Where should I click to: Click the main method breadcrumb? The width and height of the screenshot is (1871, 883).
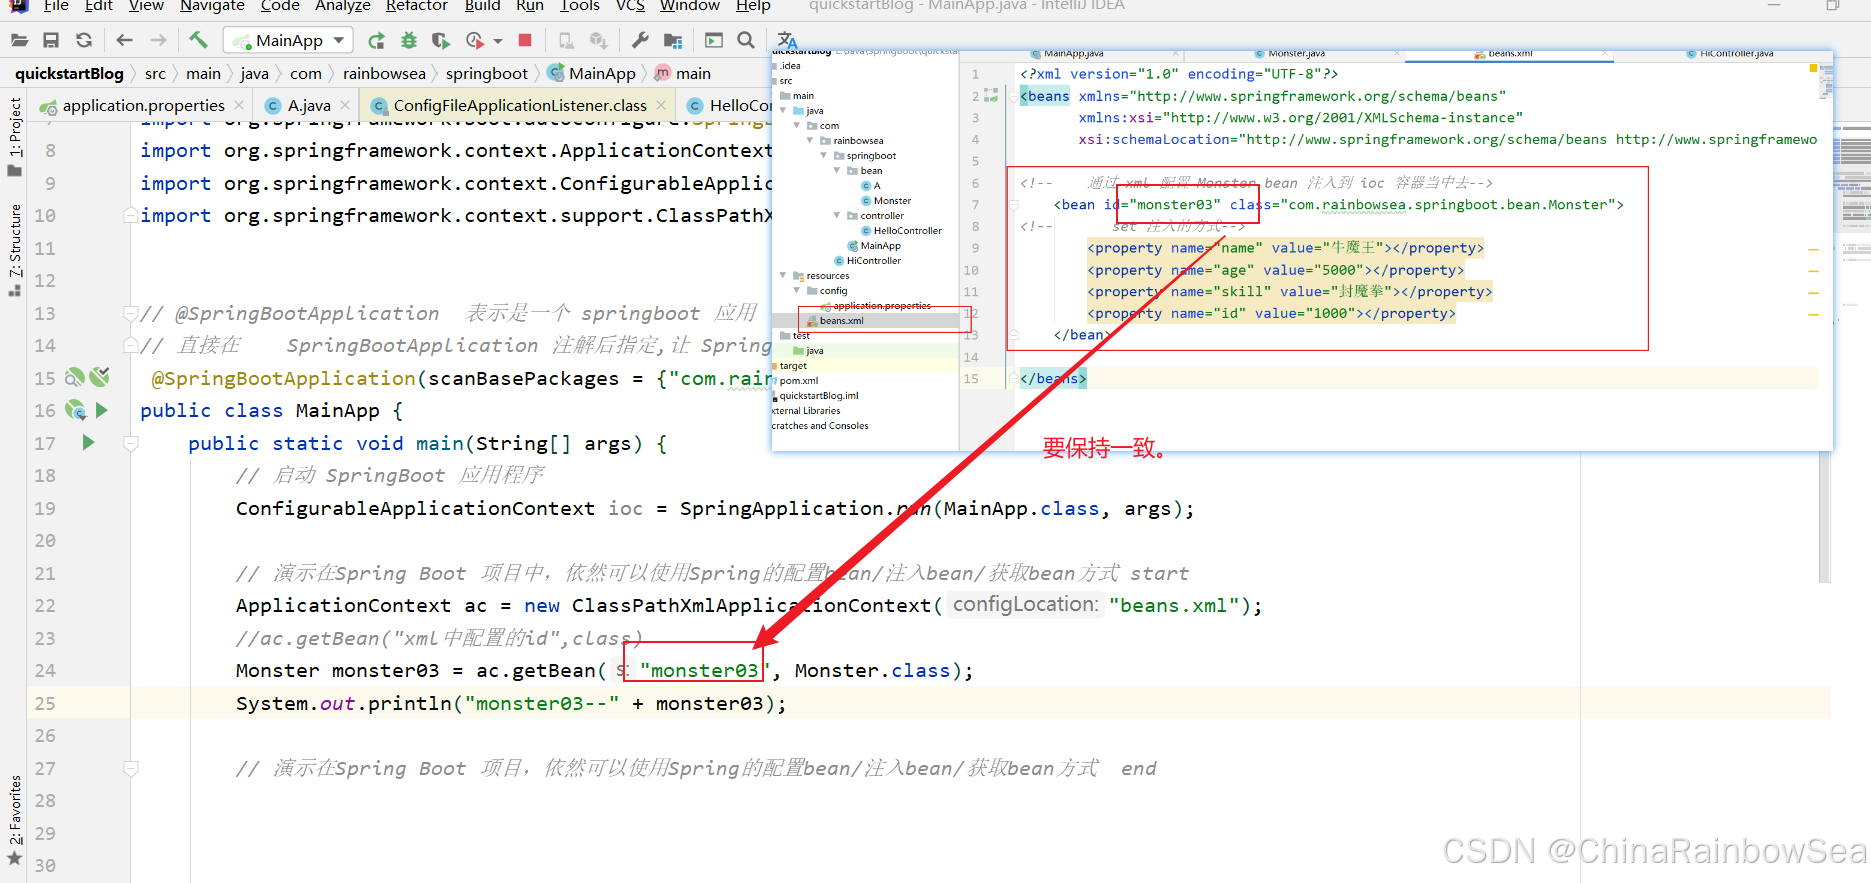[683, 73]
